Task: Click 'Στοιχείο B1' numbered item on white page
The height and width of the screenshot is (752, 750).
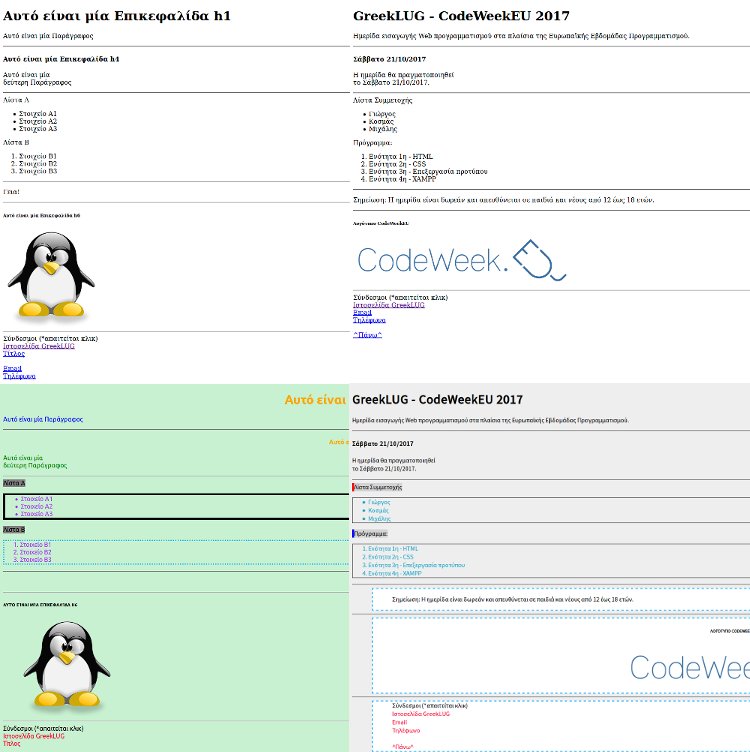Action: click(38, 156)
